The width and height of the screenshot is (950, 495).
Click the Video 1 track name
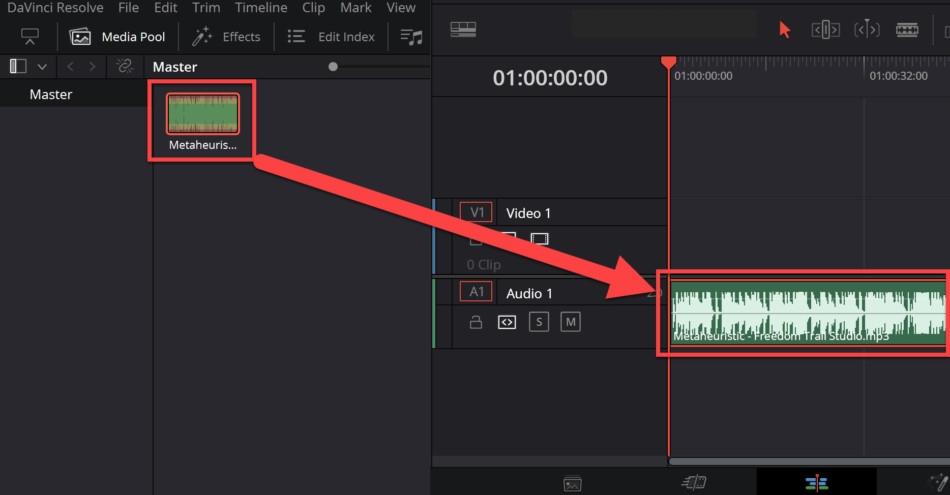528,213
